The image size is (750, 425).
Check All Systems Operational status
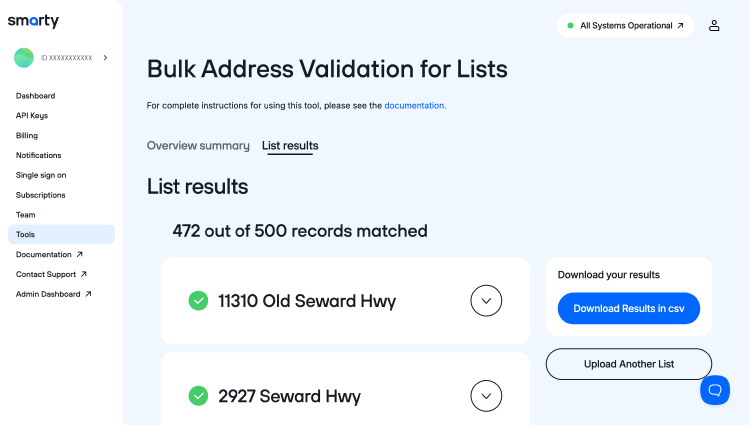[627, 26]
